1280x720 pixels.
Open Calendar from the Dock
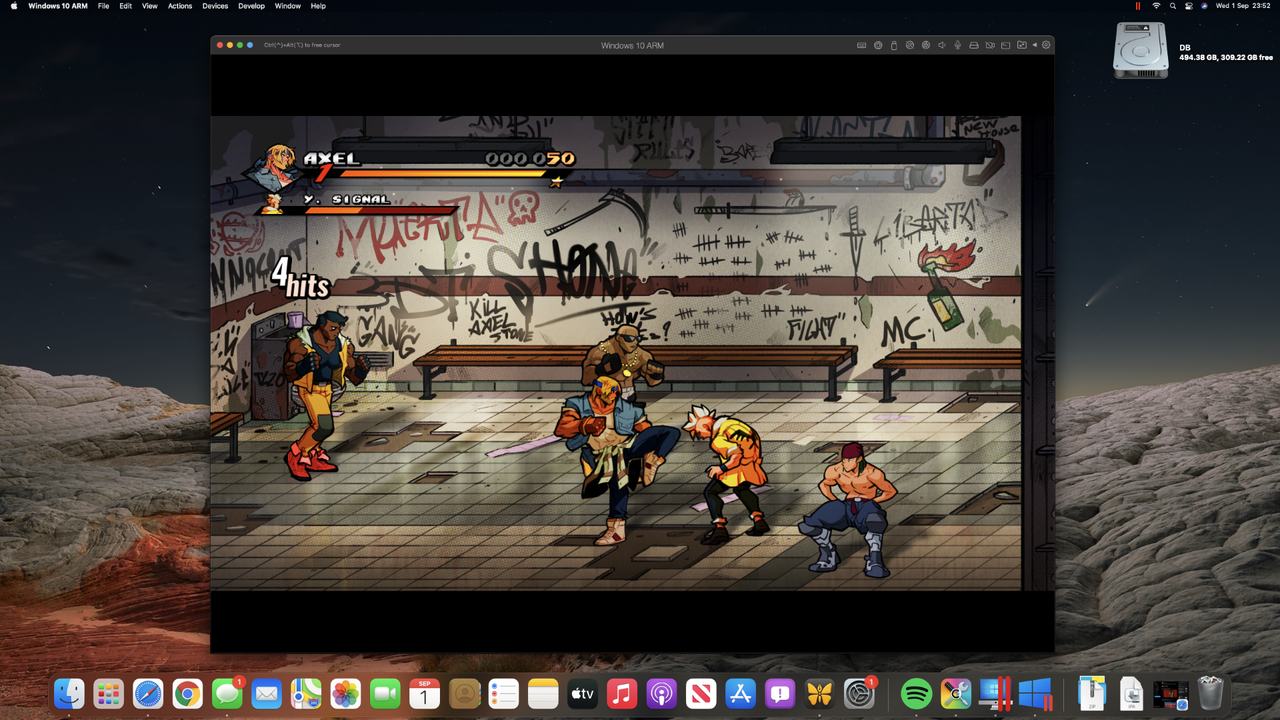(424, 693)
